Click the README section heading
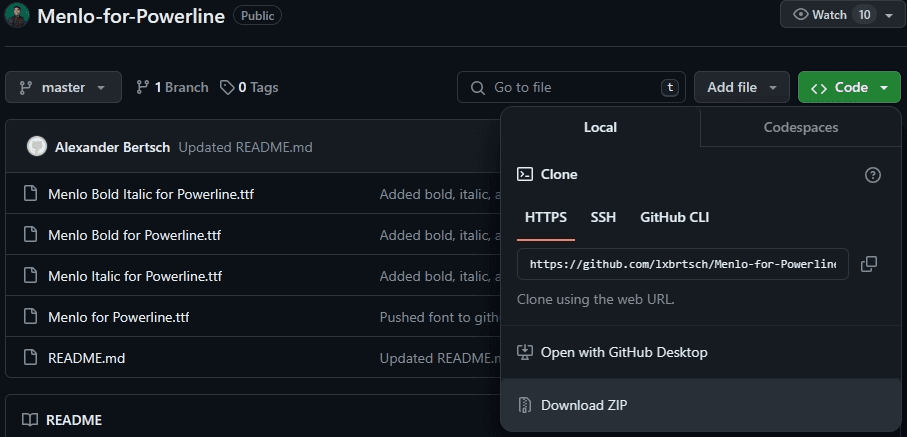This screenshot has height=437, width=907. [74, 420]
